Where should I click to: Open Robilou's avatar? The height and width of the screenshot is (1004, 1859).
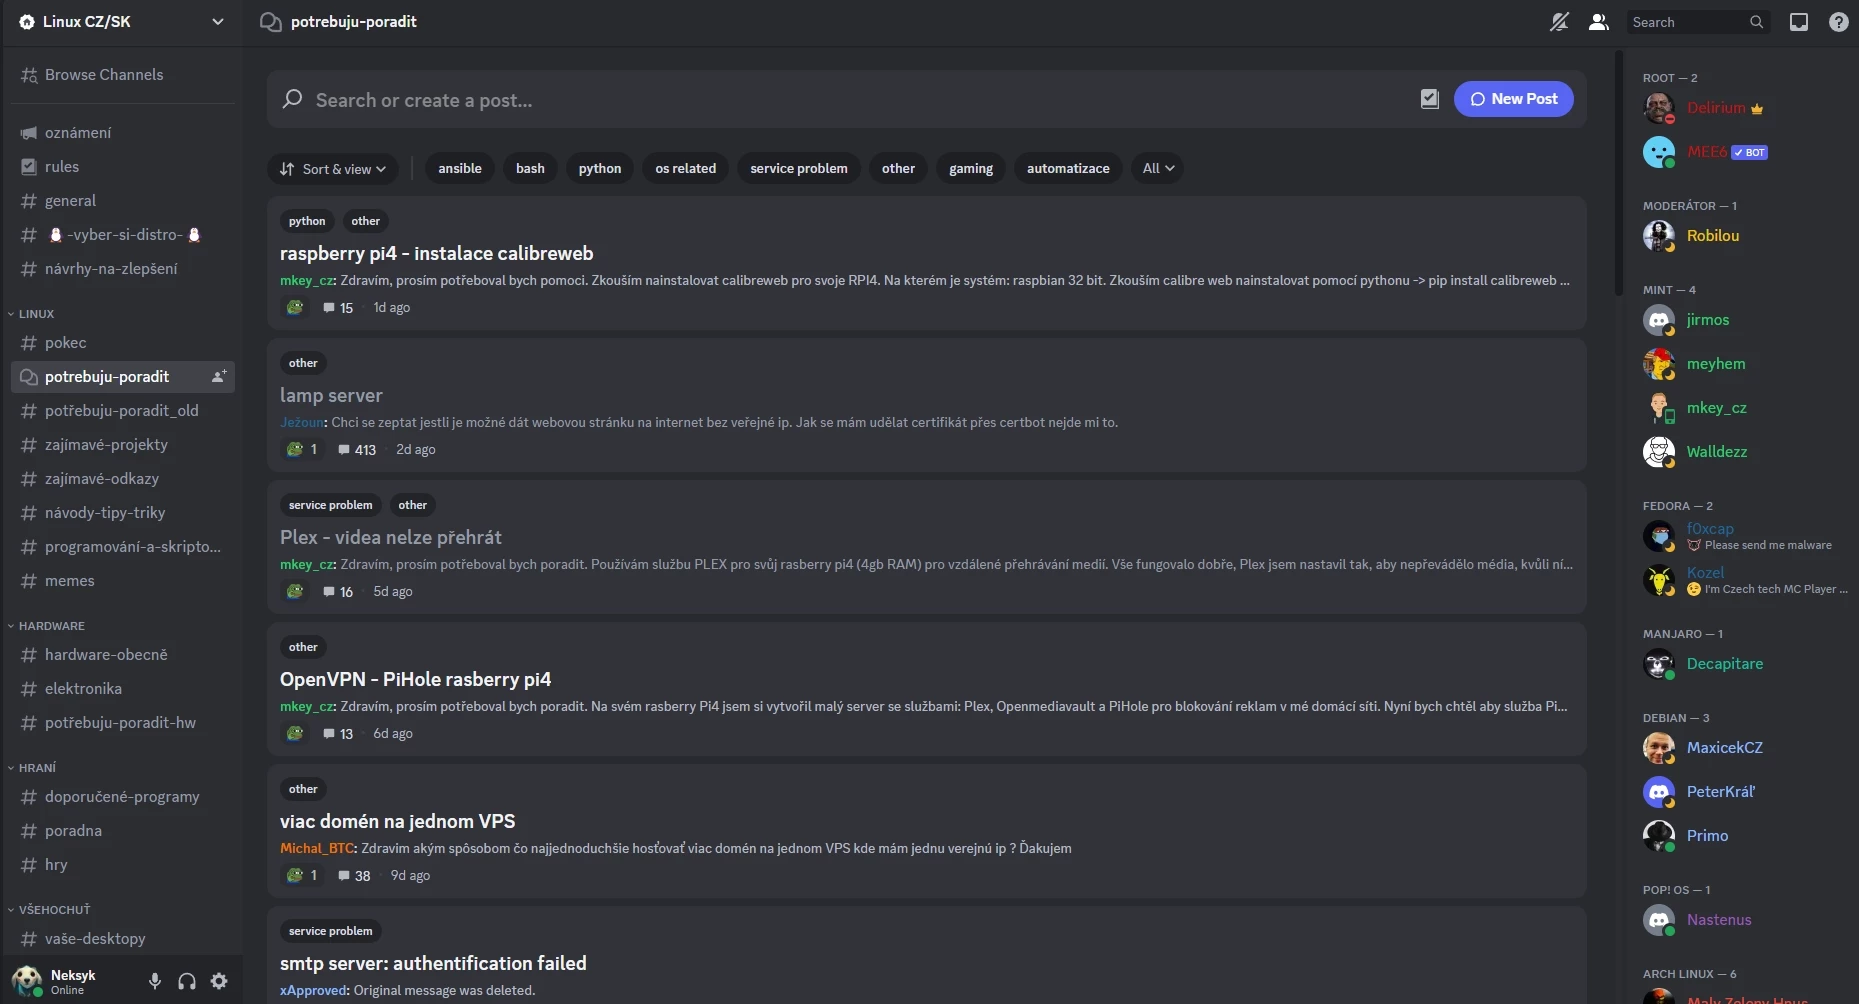[1659, 236]
